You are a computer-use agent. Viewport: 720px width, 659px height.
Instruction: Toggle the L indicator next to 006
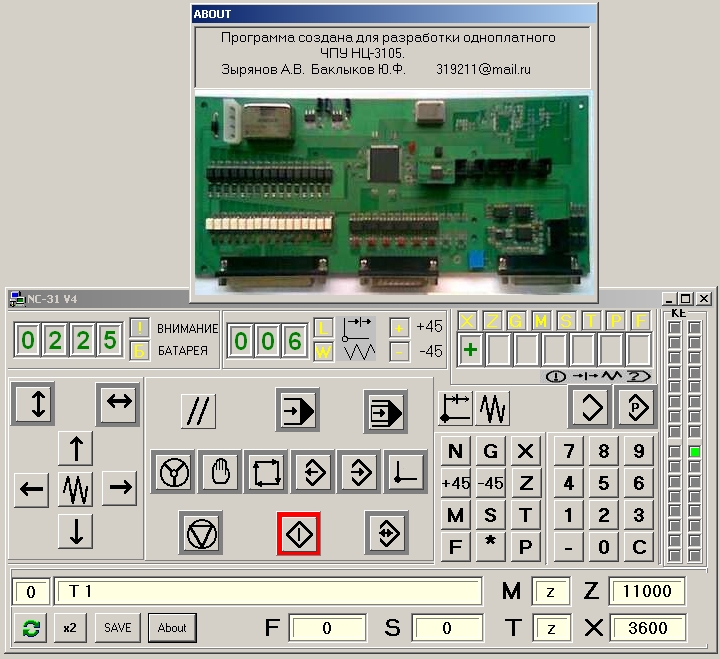pyautogui.click(x=323, y=328)
